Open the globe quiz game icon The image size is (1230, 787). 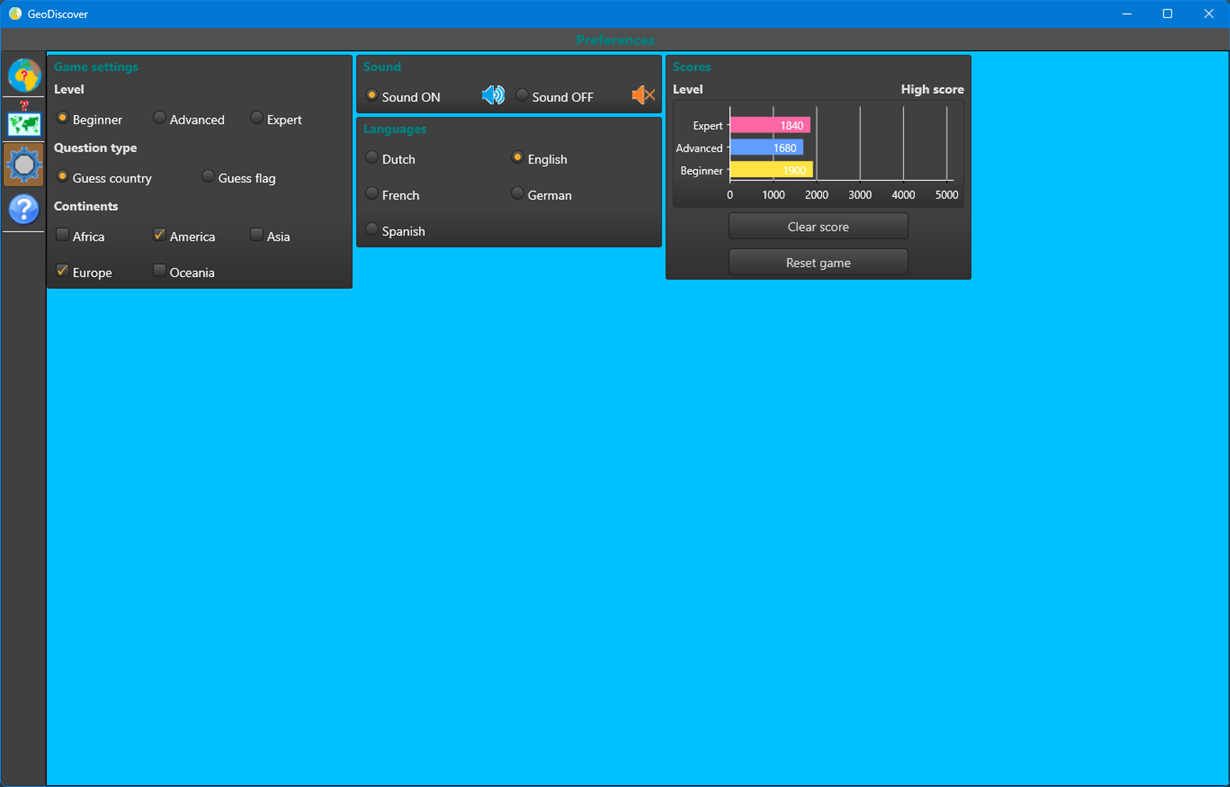[x=23, y=76]
